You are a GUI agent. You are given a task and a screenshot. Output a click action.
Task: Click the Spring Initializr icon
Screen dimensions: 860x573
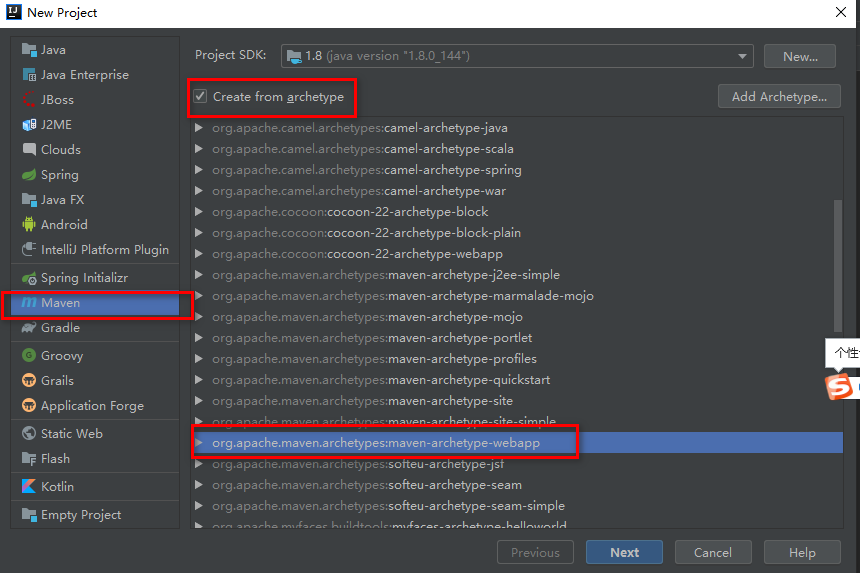coord(29,278)
